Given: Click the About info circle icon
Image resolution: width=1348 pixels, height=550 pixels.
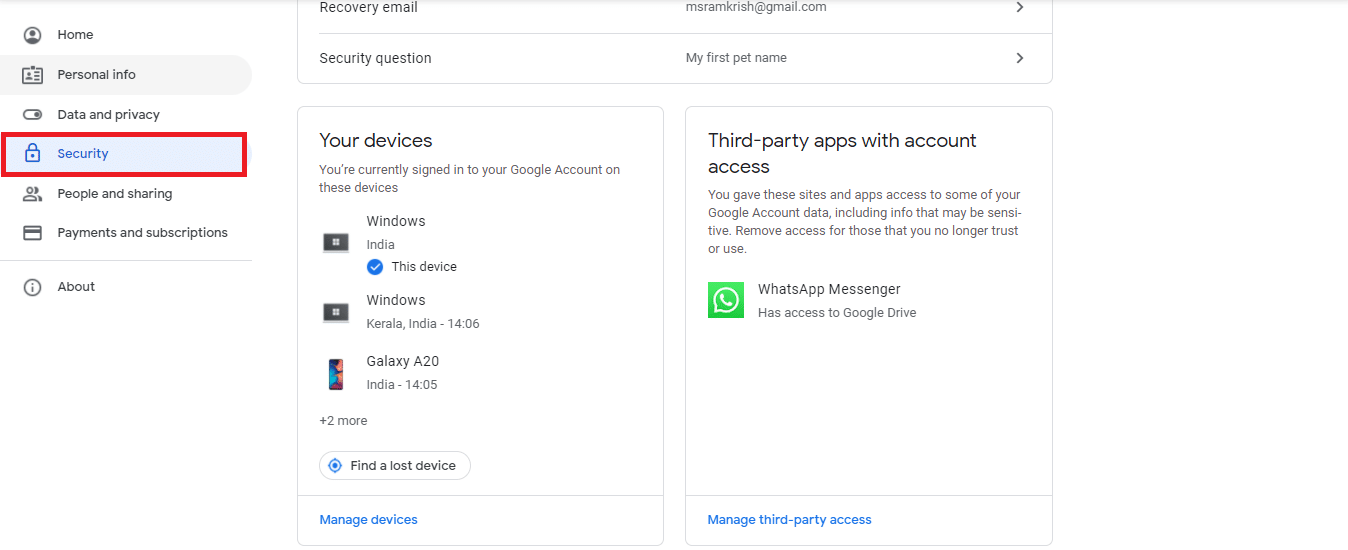Looking at the screenshot, I should (x=33, y=287).
